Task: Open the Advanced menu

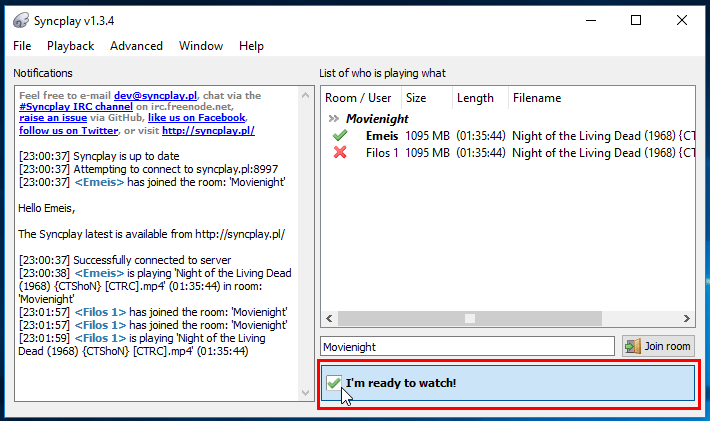Action: [x=136, y=46]
